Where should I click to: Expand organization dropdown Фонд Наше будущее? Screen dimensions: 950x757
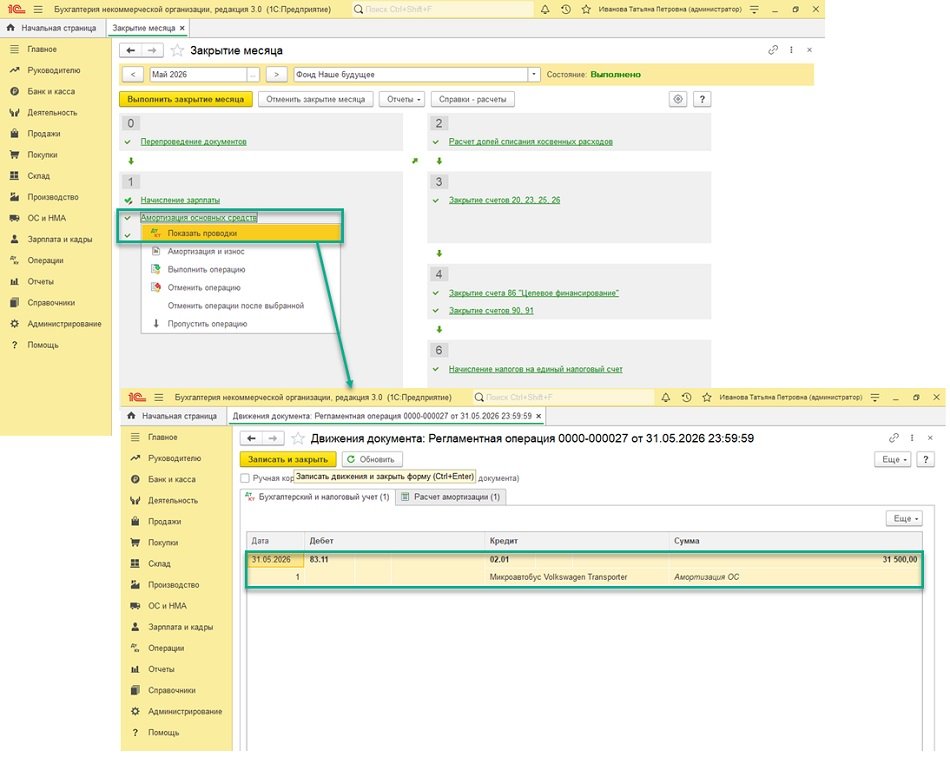click(x=534, y=75)
